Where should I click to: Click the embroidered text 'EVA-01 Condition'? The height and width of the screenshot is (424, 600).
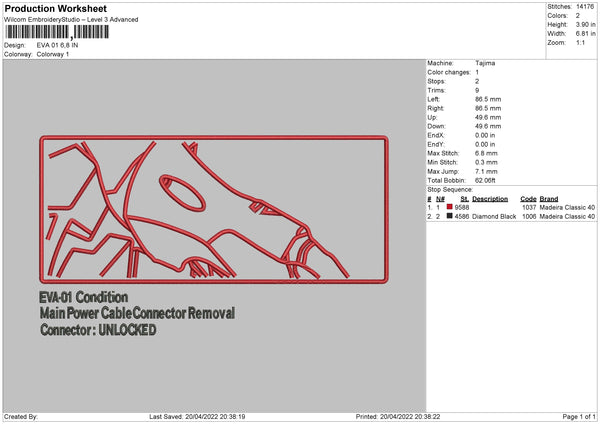pos(83,297)
